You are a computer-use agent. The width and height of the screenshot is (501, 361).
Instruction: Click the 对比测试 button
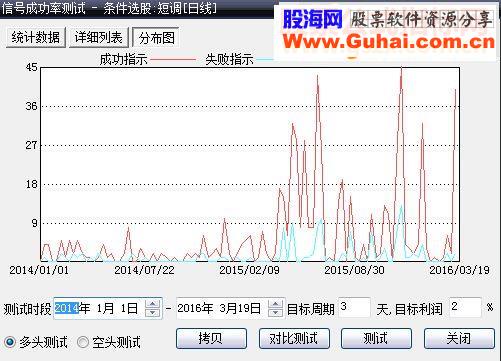294,338
